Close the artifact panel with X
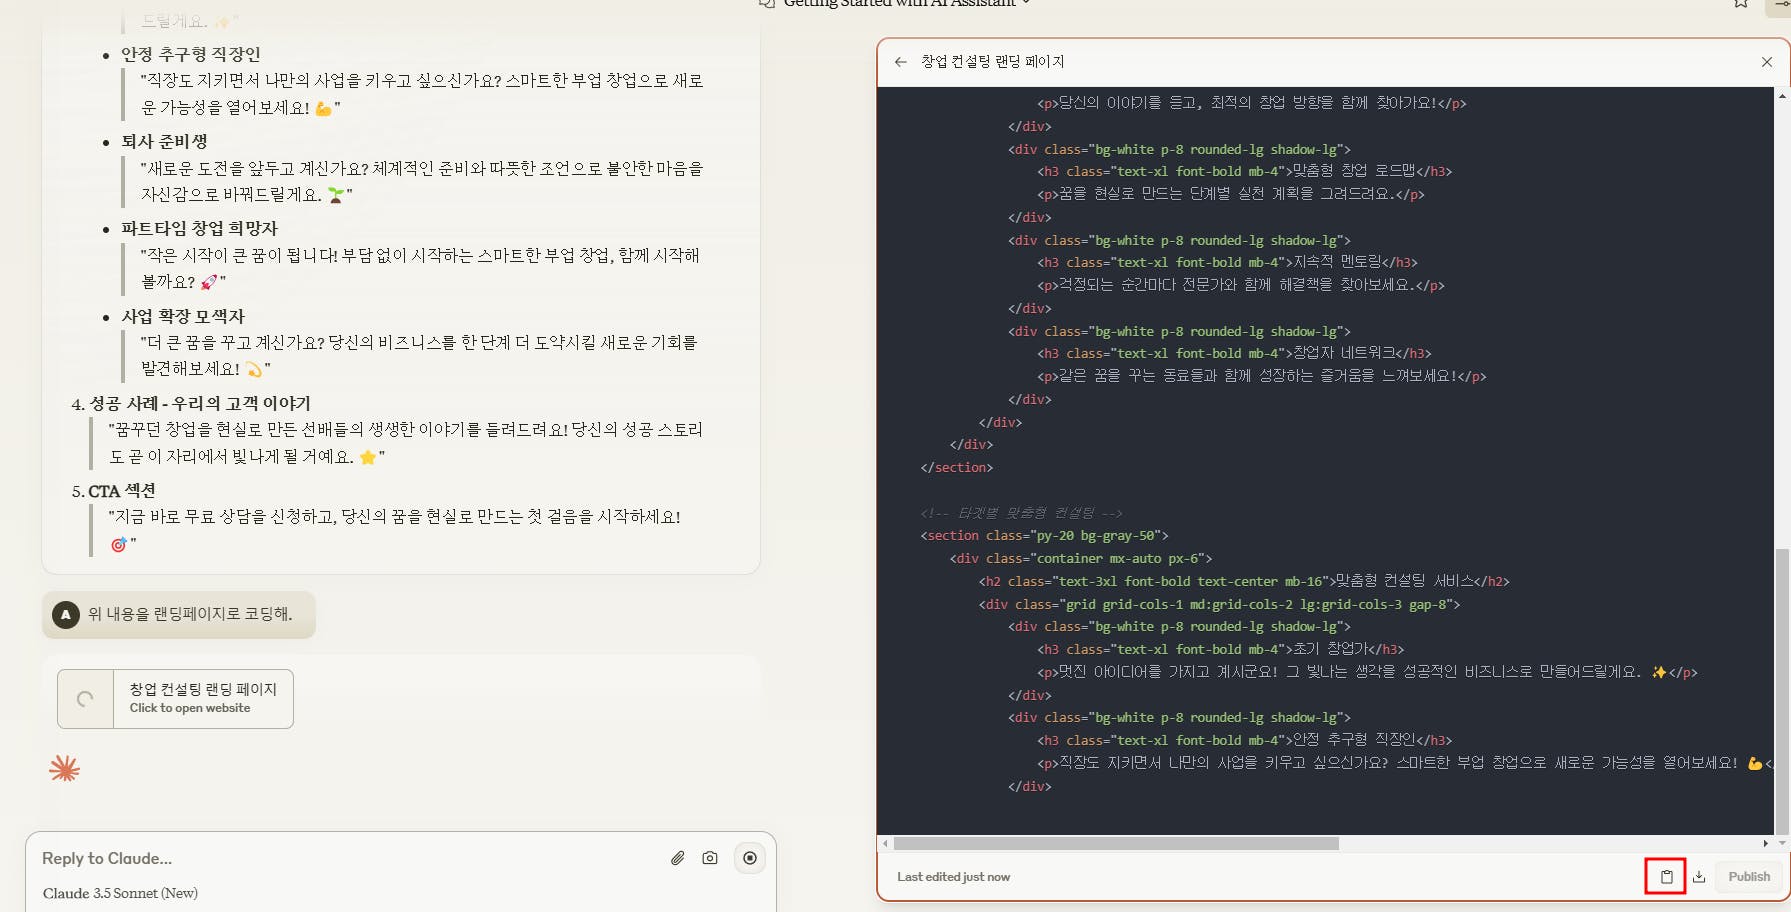The height and width of the screenshot is (912, 1791). 1767,62
